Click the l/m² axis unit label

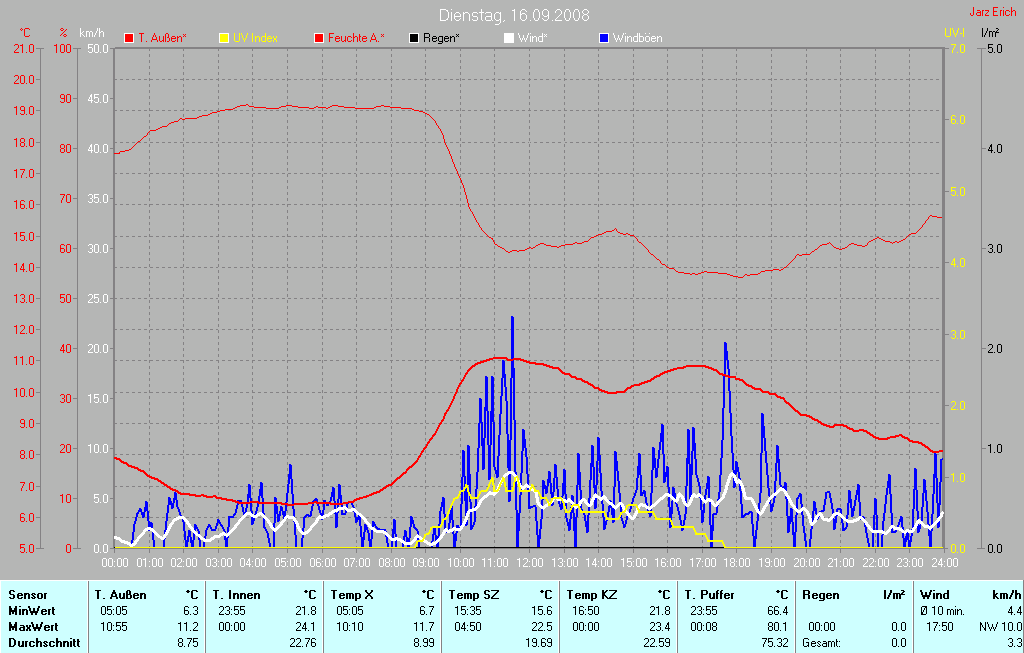[x=990, y=33]
